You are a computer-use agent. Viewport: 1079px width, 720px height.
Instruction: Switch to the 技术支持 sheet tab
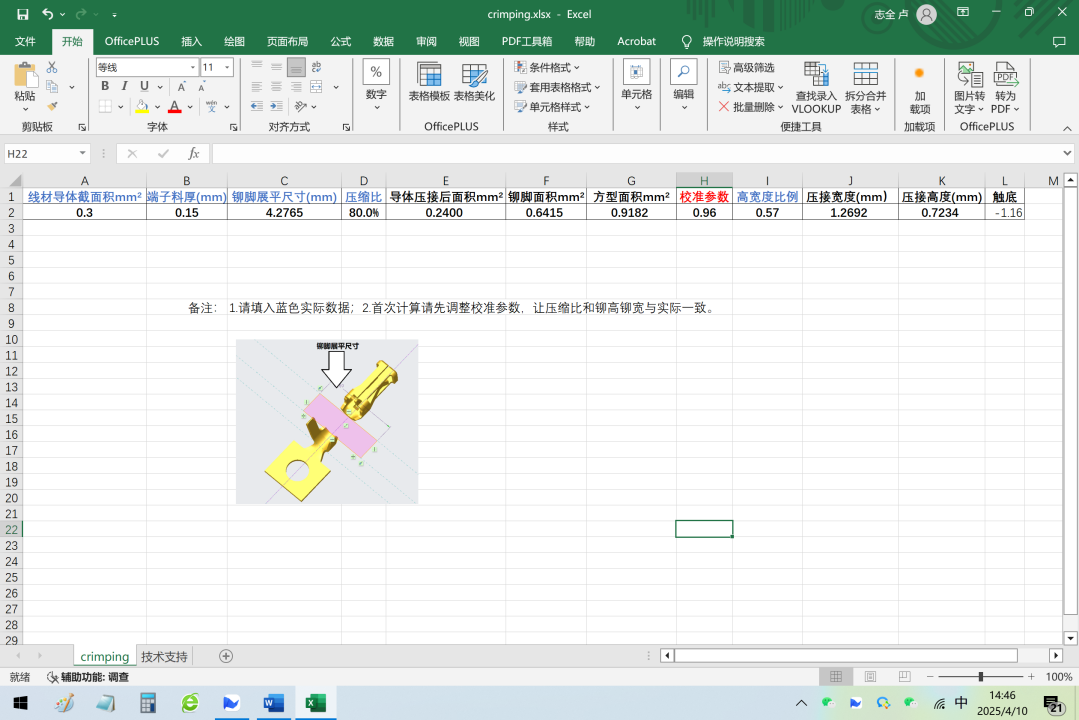click(164, 657)
